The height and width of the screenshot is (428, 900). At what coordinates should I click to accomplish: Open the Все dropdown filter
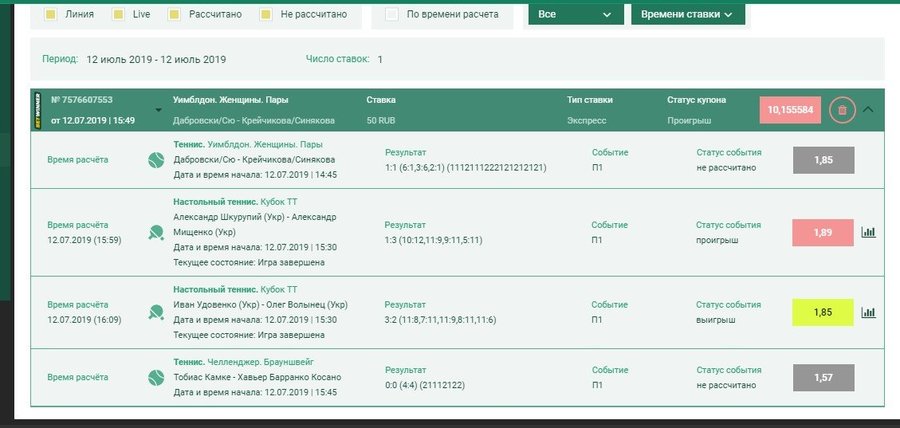click(574, 15)
